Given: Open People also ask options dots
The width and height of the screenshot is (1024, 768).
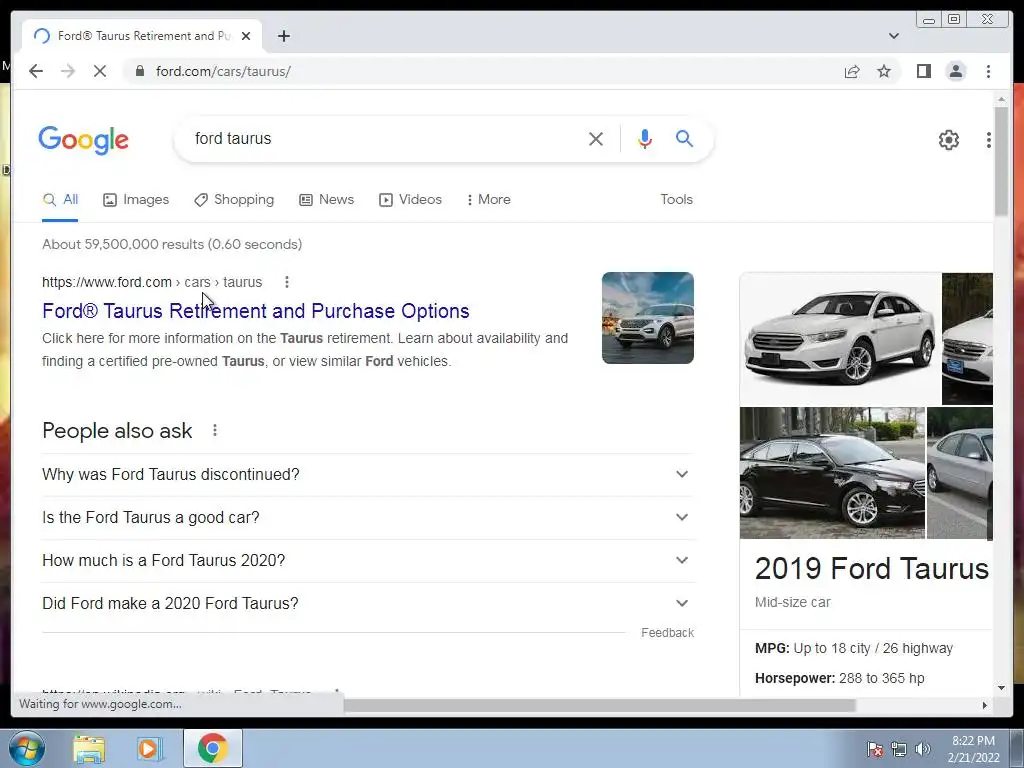Looking at the screenshot, I should point(215,430).
